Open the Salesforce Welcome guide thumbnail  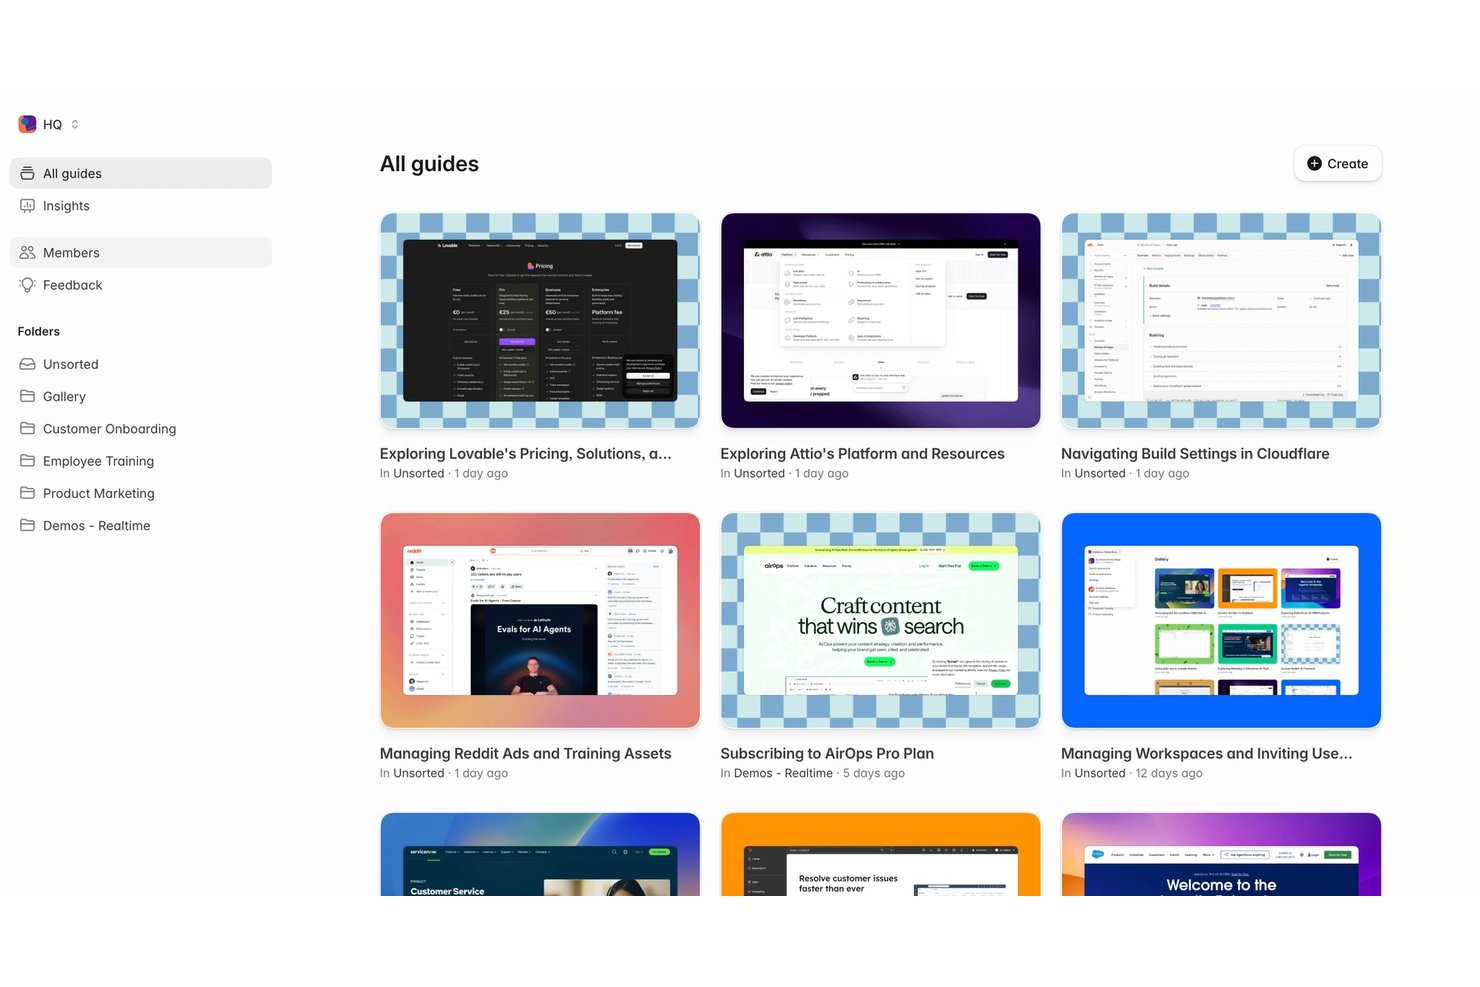point(1221,854)
